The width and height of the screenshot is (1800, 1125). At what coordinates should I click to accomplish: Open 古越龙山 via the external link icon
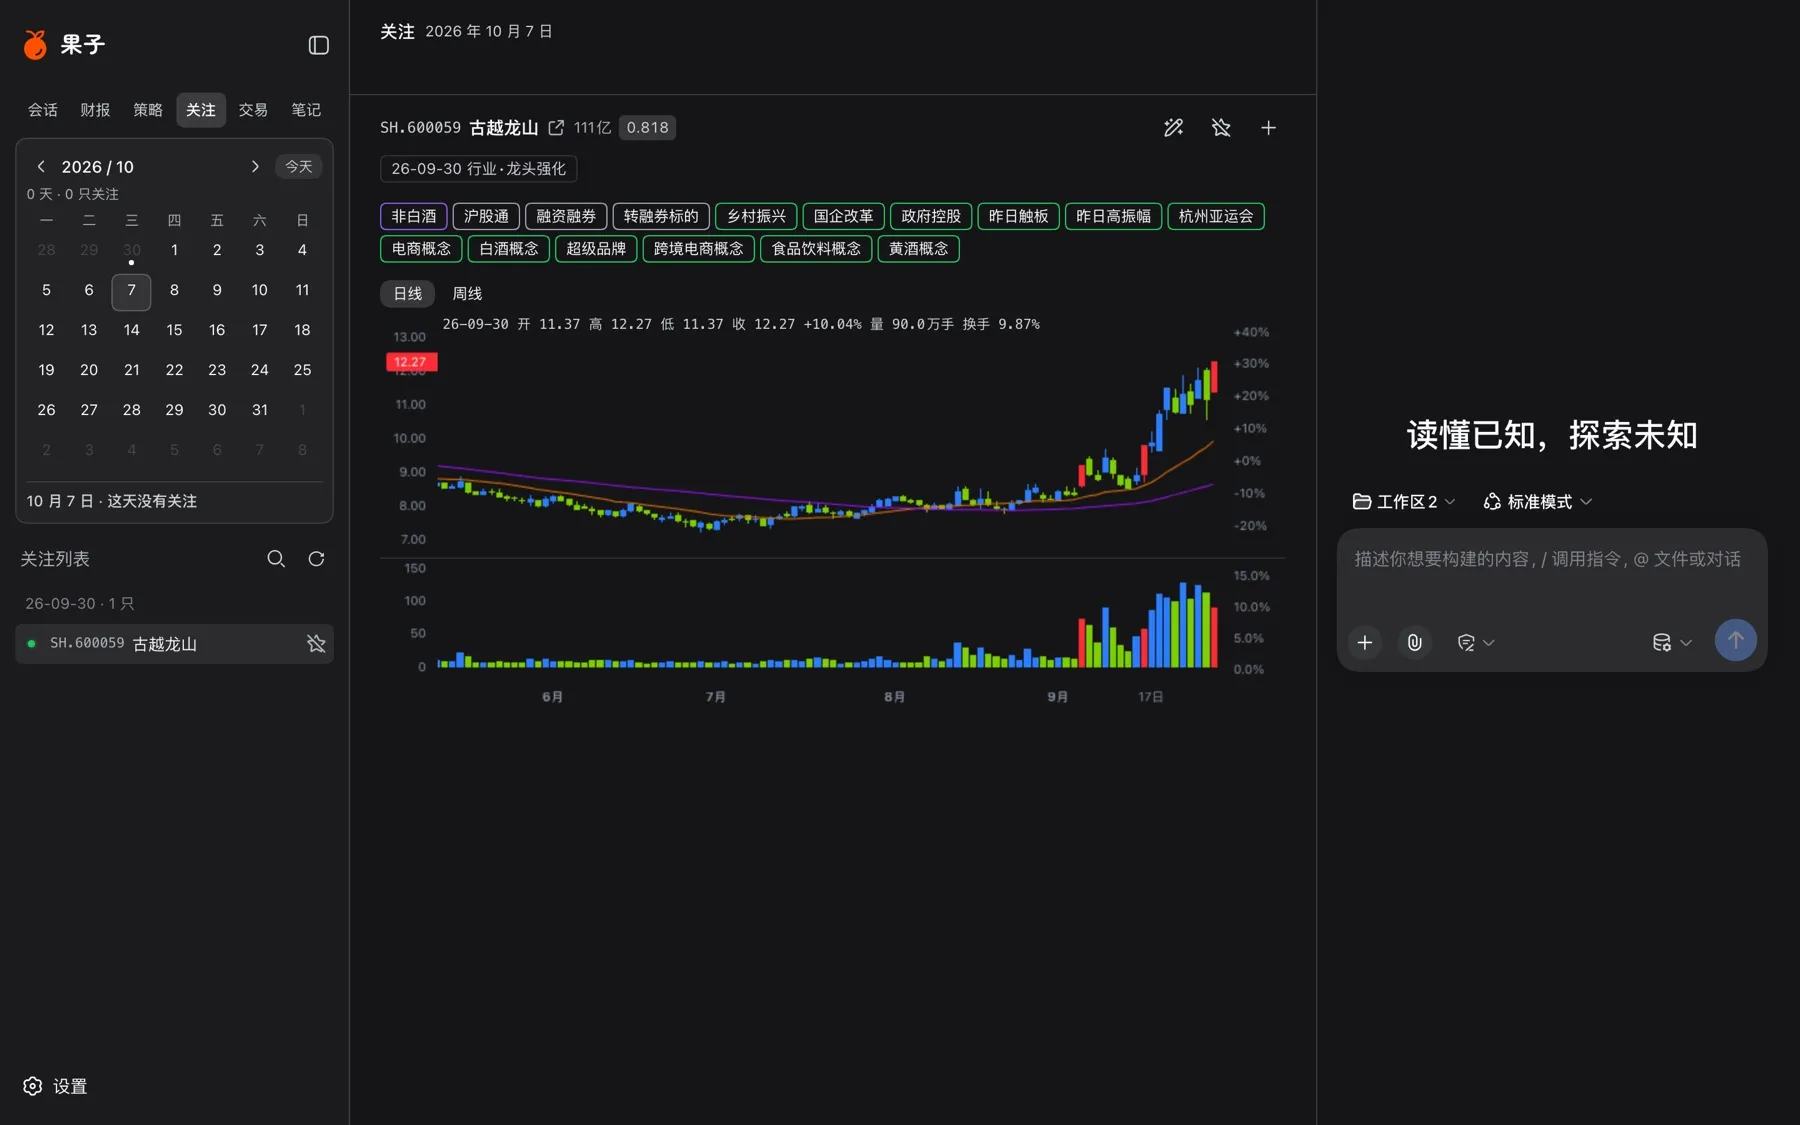556,128
